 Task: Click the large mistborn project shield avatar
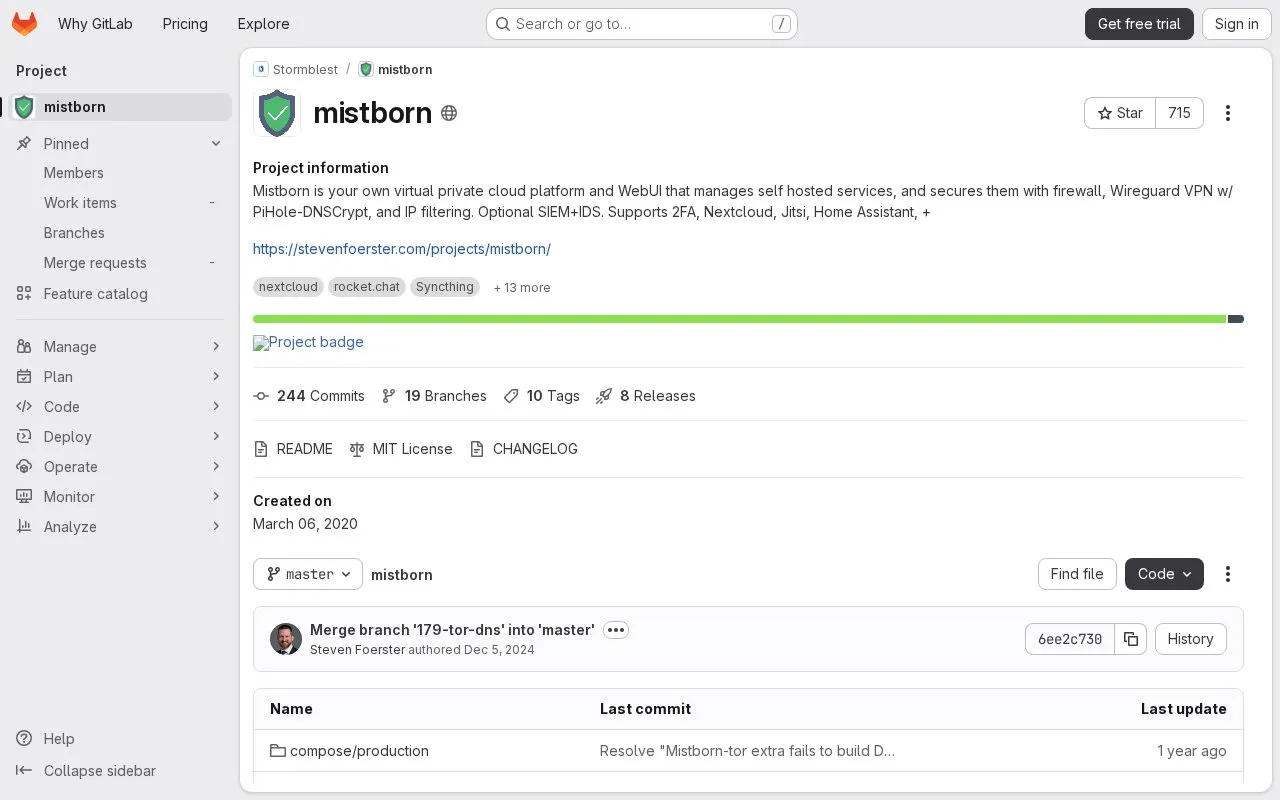pyautogui.click(x=277, y=113)
